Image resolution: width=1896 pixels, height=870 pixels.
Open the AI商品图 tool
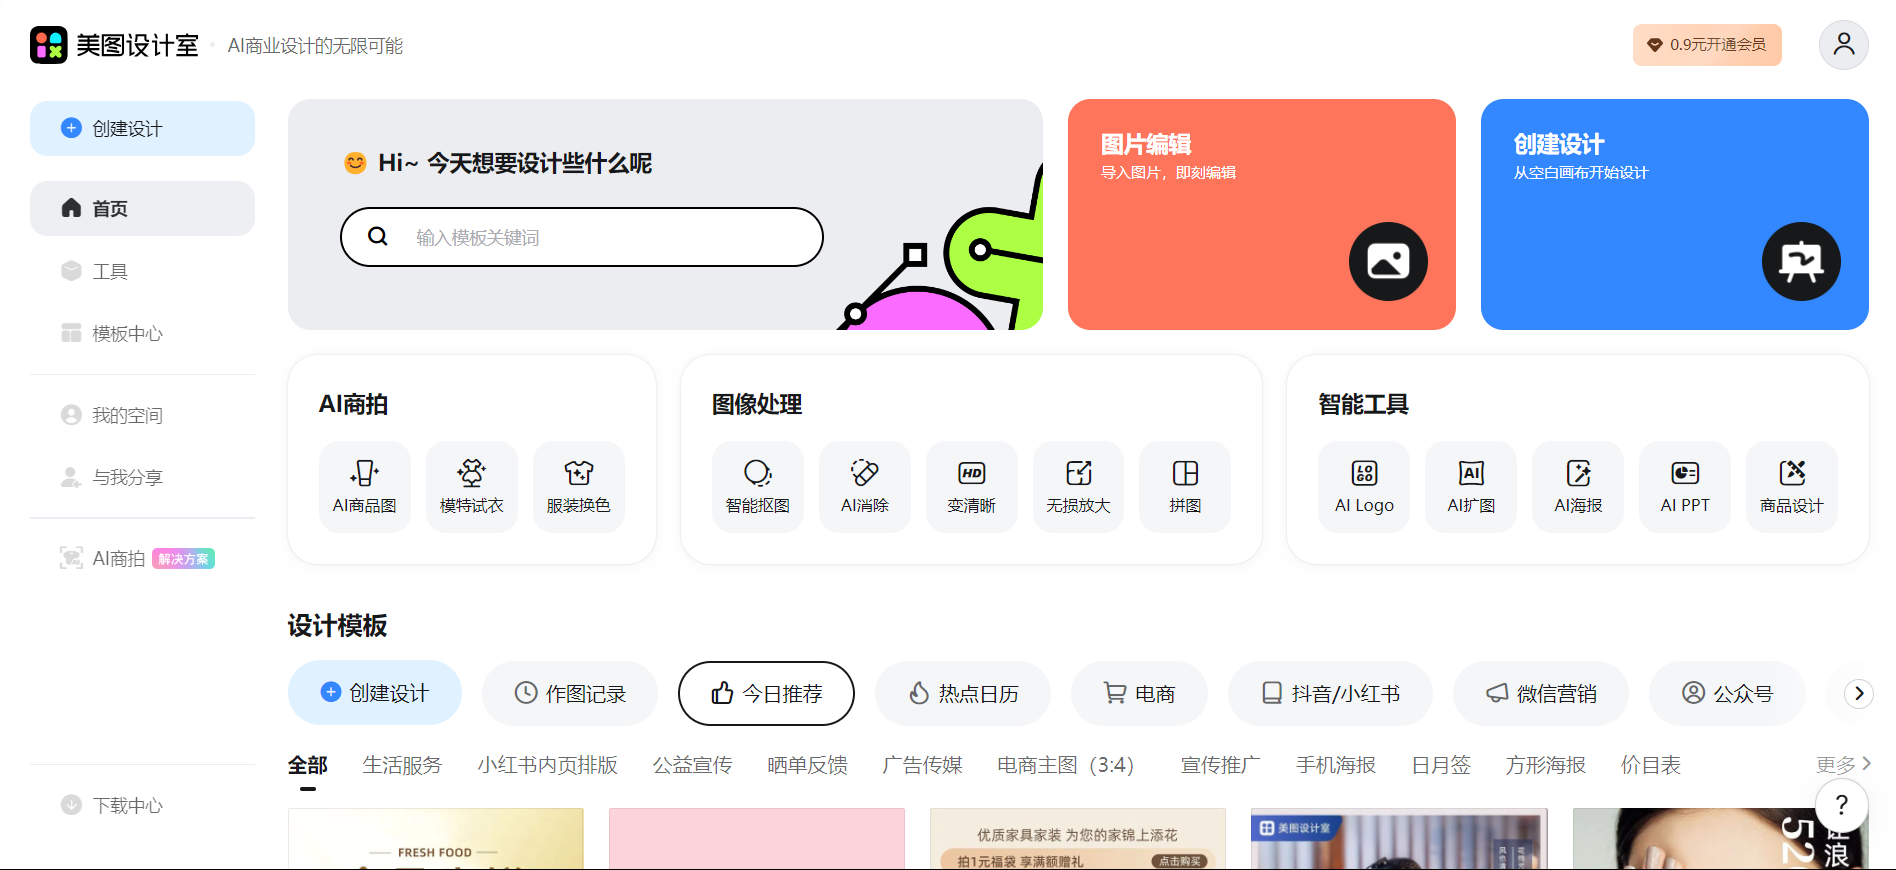coord(365,487)
